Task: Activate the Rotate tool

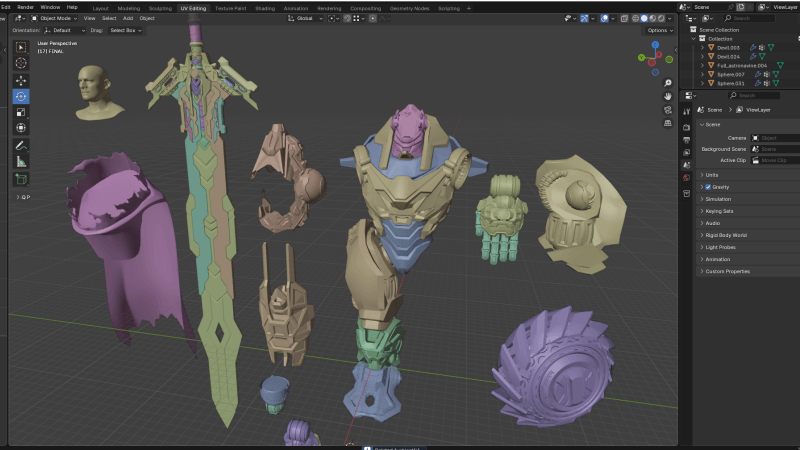Action: 21,96
